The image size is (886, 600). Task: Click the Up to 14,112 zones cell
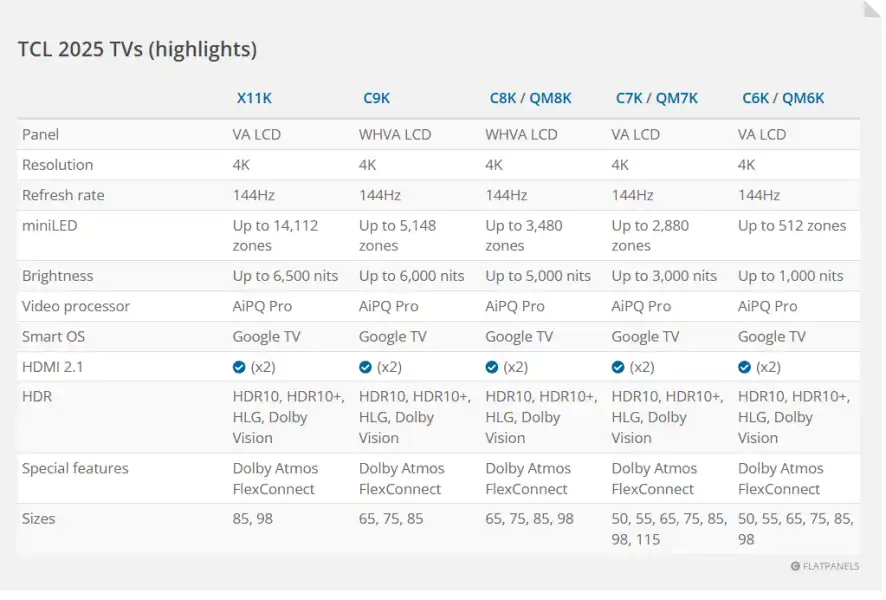point(275,236)
